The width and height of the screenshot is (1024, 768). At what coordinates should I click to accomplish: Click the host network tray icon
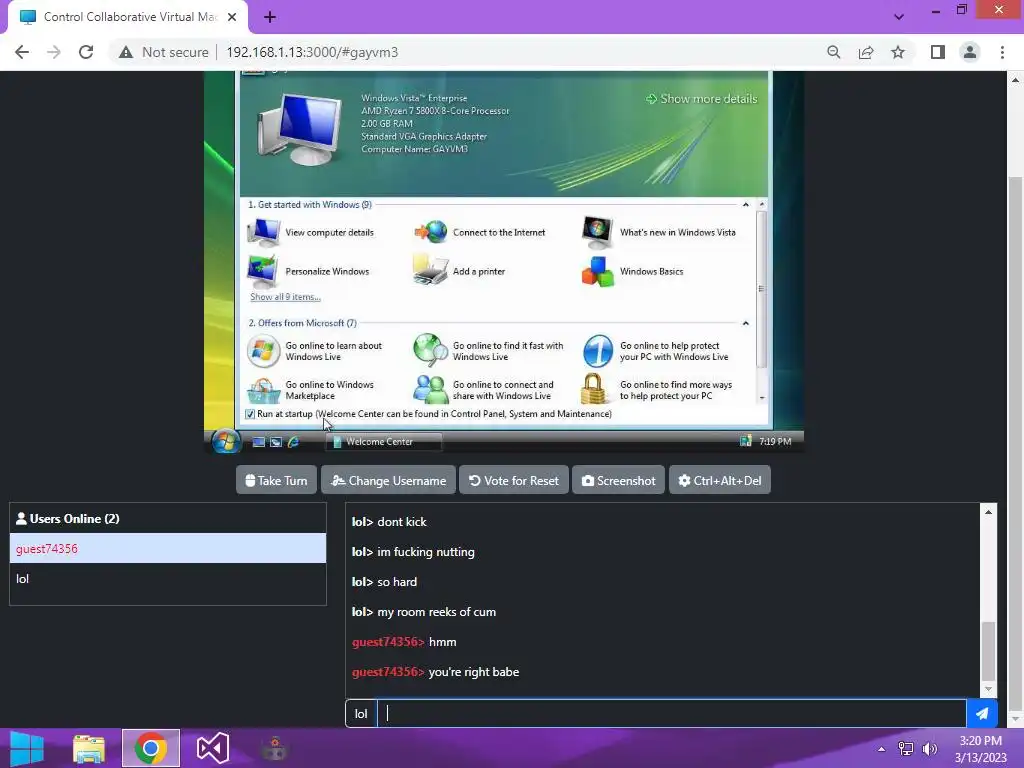pyautogui.click(x=906, y=749)
